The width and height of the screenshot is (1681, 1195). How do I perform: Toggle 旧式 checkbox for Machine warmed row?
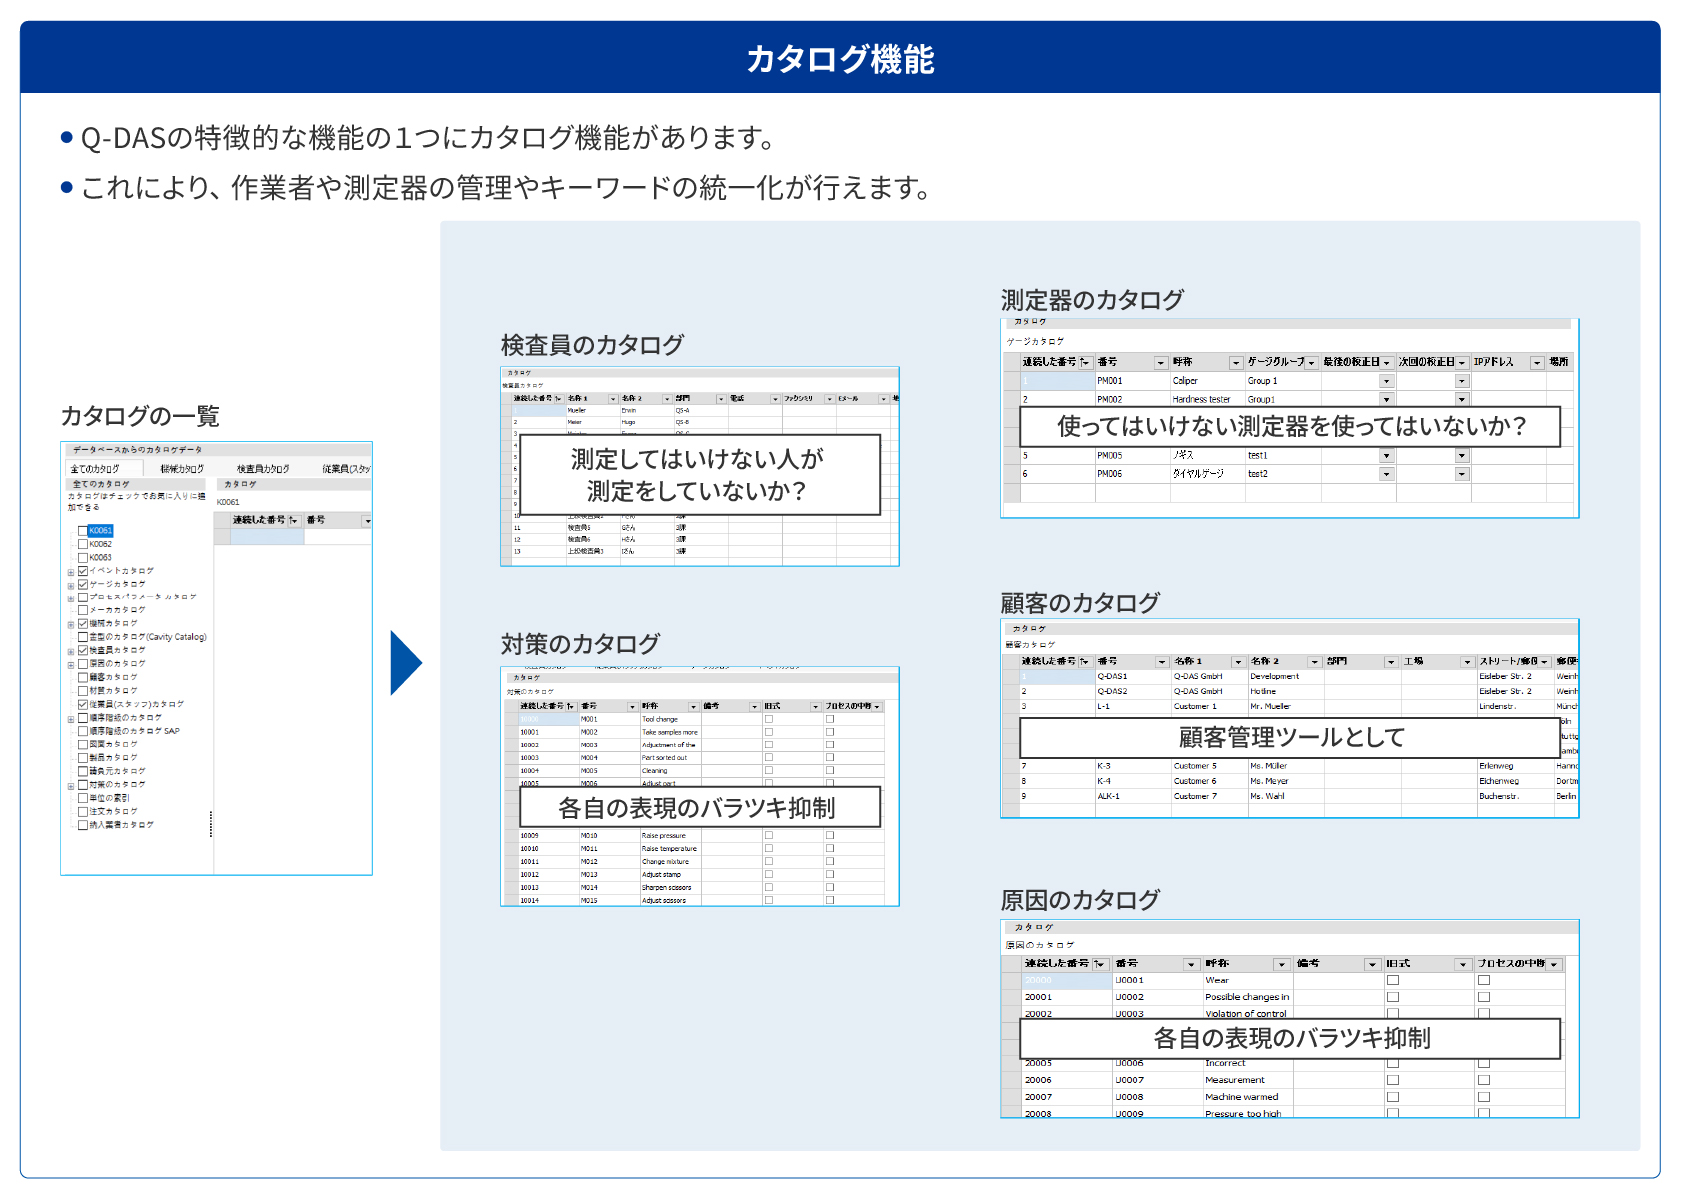tap(1393, 1097)
